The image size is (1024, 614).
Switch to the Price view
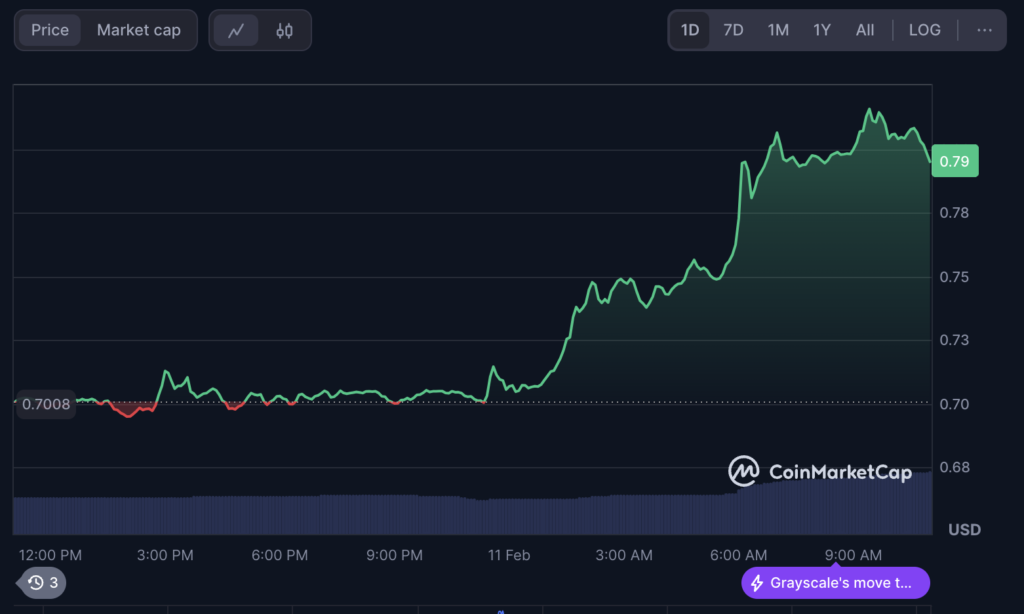tap(50, 30)
